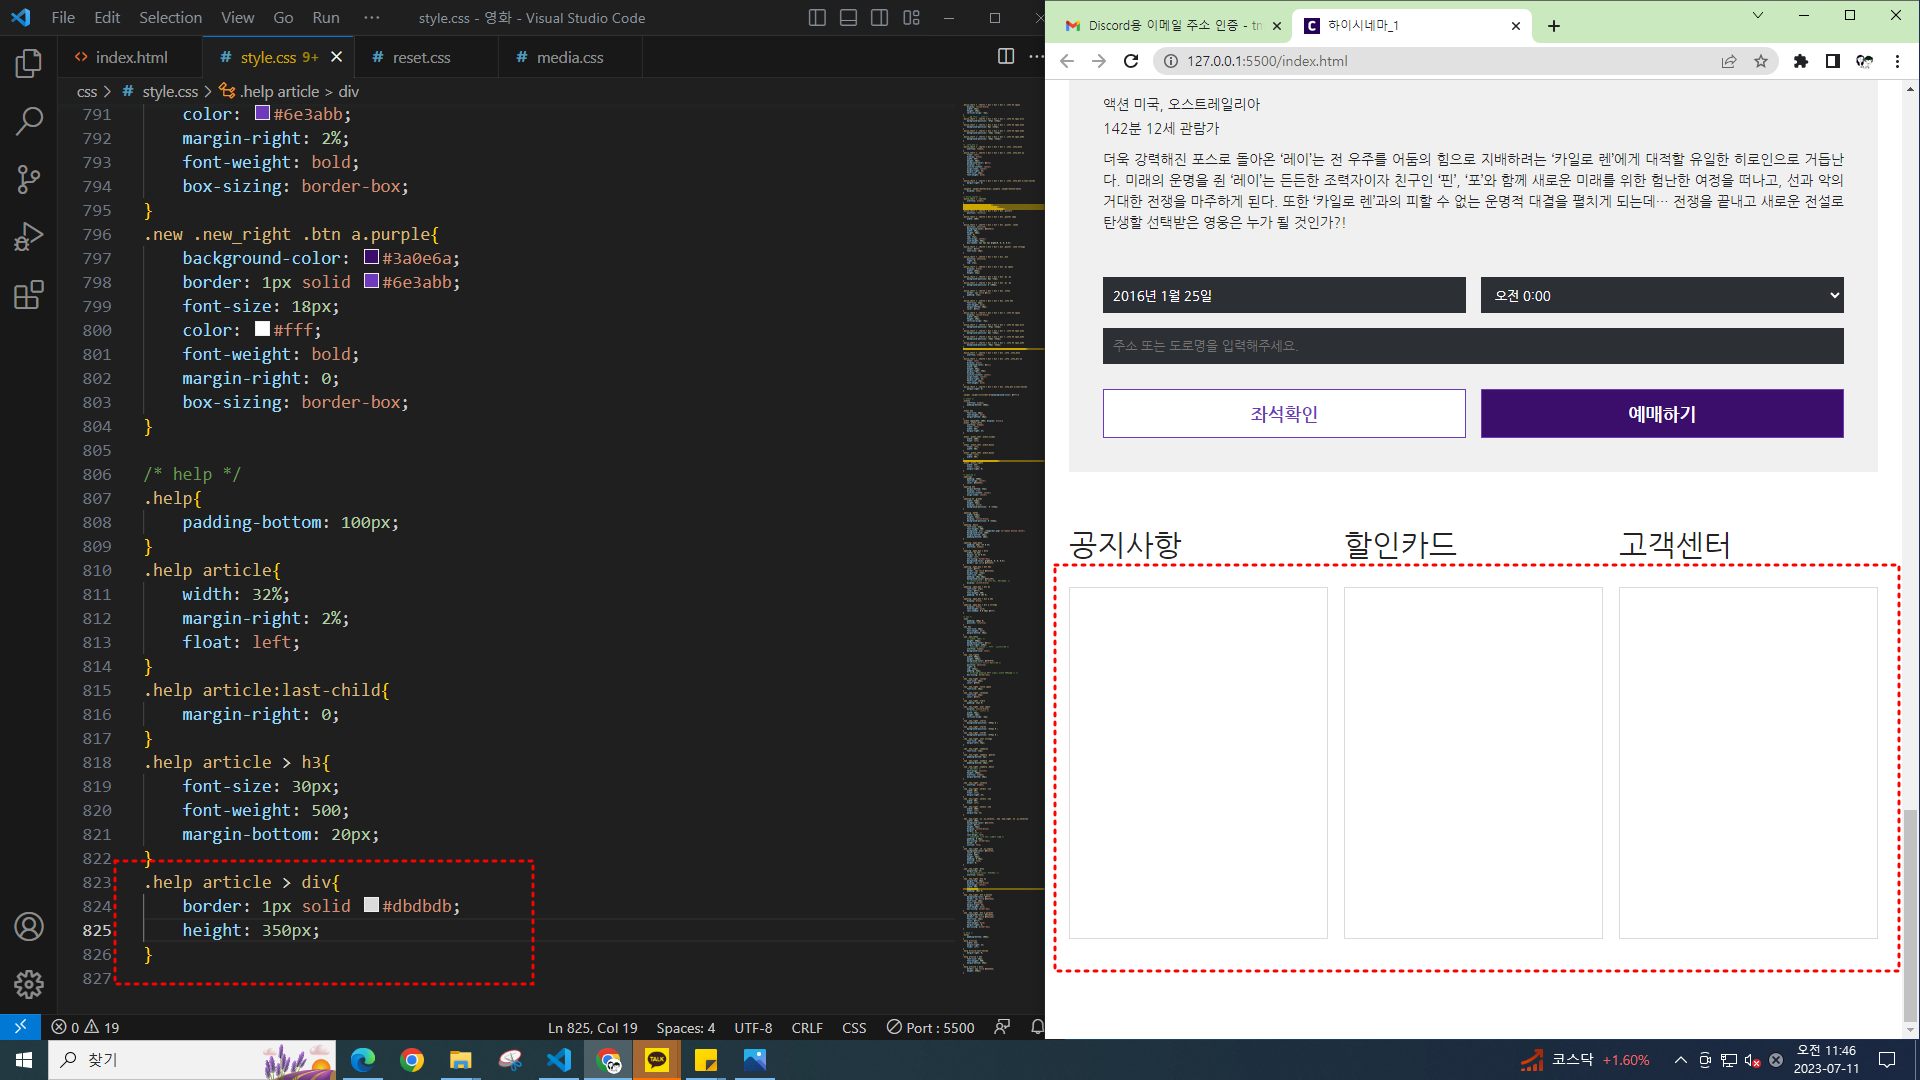Open Run and Debug view
This screenshot has width=1920, height=1080.
(x=29, y=237)
